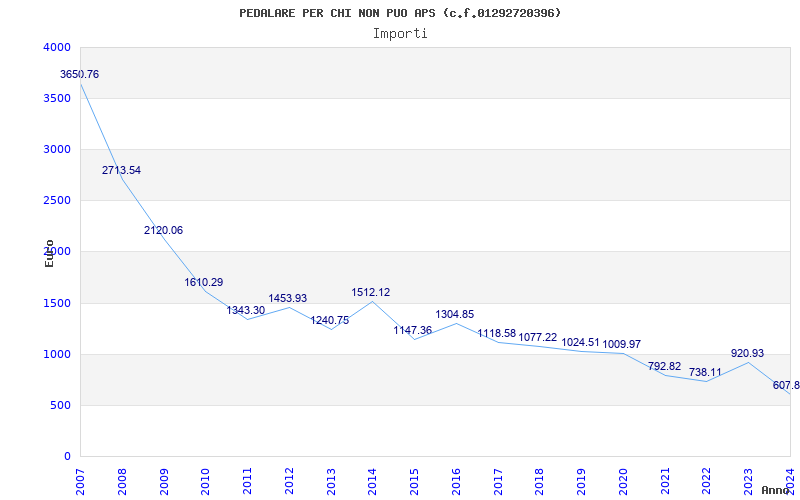Click the 2120.06 data point label
The image size is (800, 500).
[x=163, y=231]
